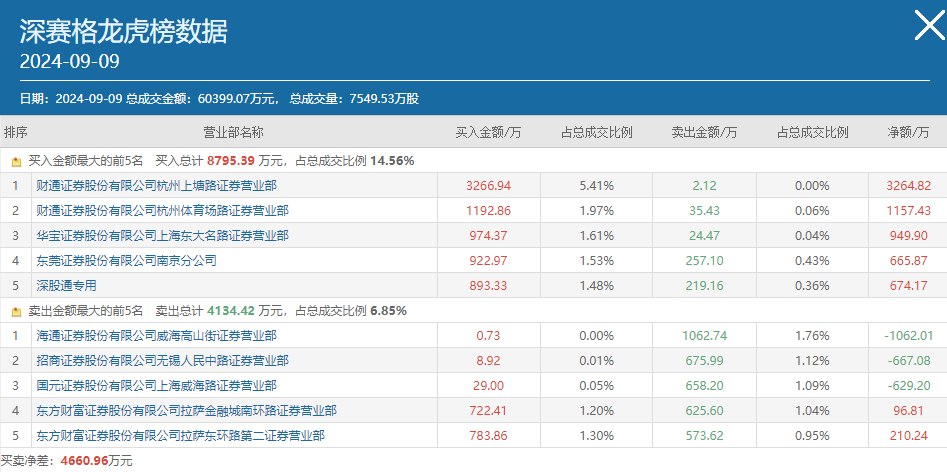Select buy amount 722.41
947x472 pixels.
[489, 412]
